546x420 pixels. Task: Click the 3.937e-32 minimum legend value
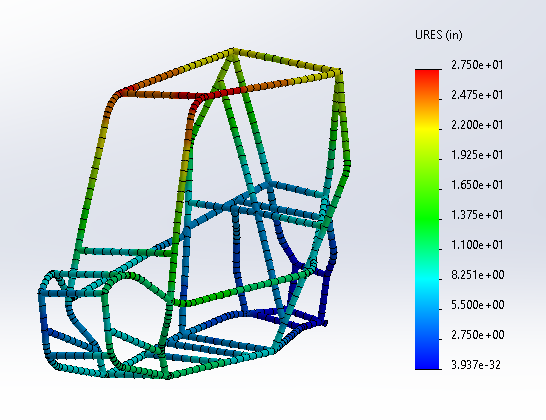pyautogui.click(x=476, y=365)
